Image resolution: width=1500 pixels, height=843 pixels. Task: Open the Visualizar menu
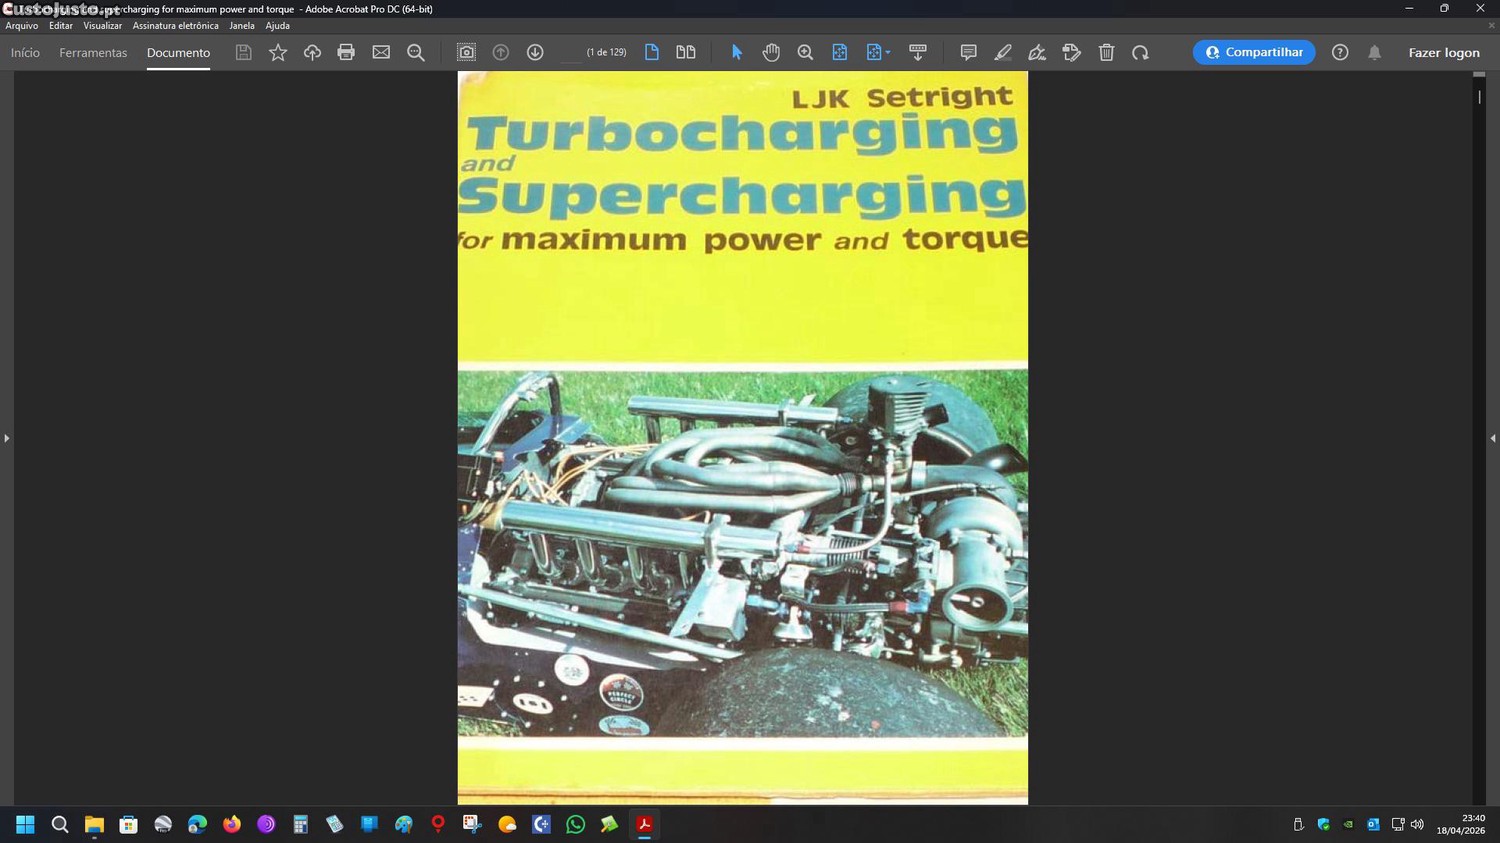click(102, 26)
